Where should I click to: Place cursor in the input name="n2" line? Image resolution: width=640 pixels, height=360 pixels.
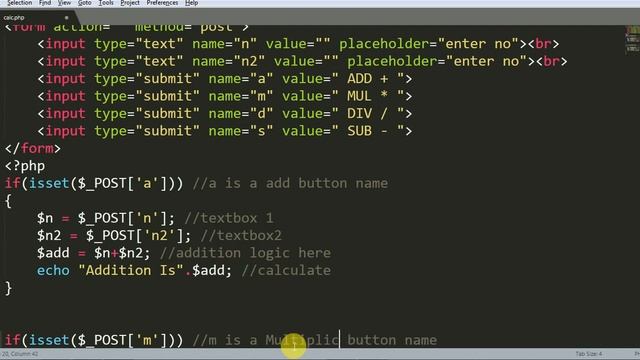click(302, 61)
